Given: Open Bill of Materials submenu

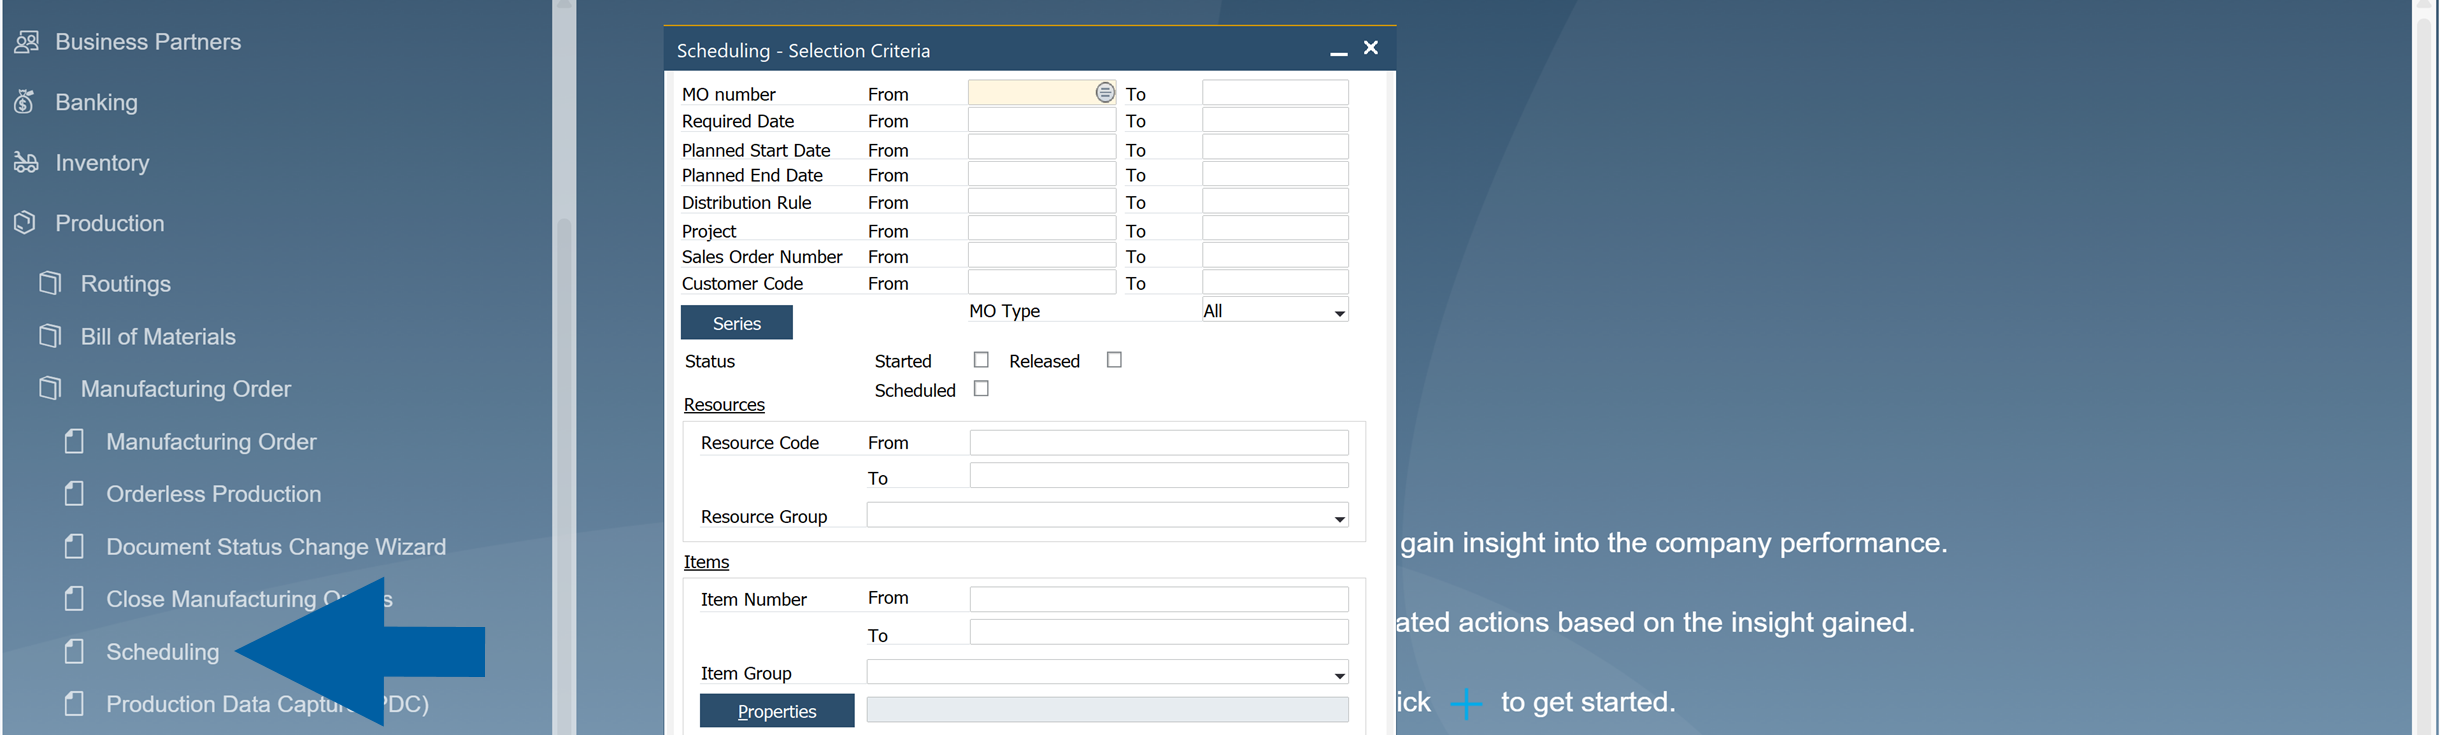Looking at the screenshot, I should pyautogui.click(x=158, y=337).
